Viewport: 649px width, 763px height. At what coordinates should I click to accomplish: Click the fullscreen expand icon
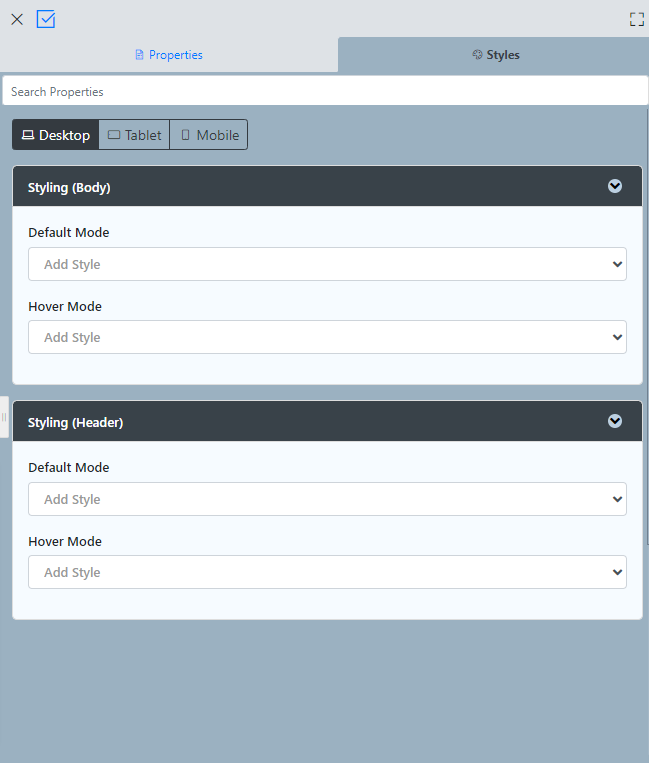636,19
